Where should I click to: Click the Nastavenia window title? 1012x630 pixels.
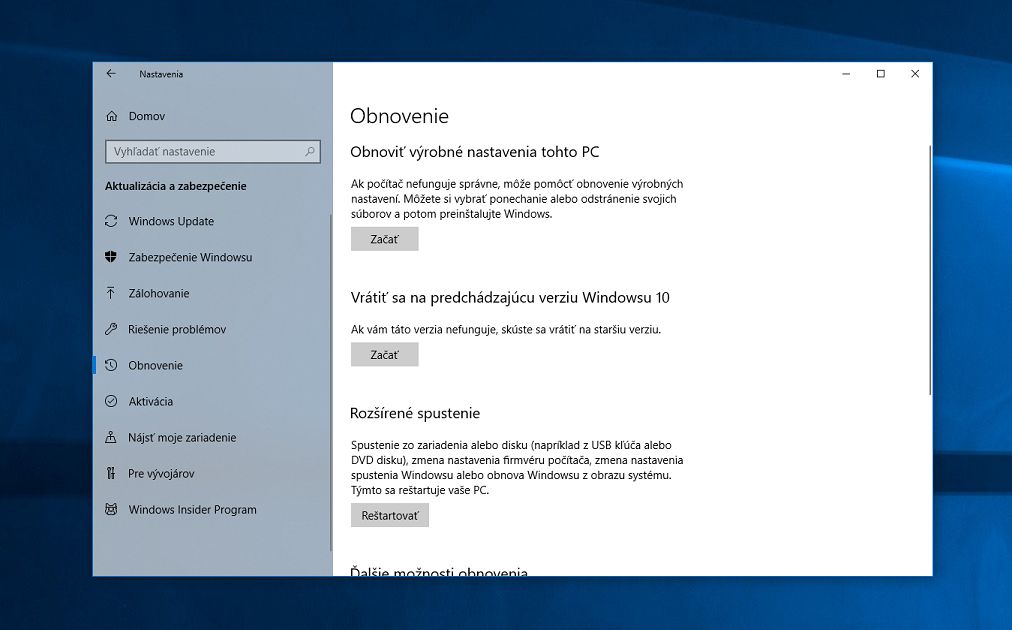pyautogui.click(x=161, y=74)
